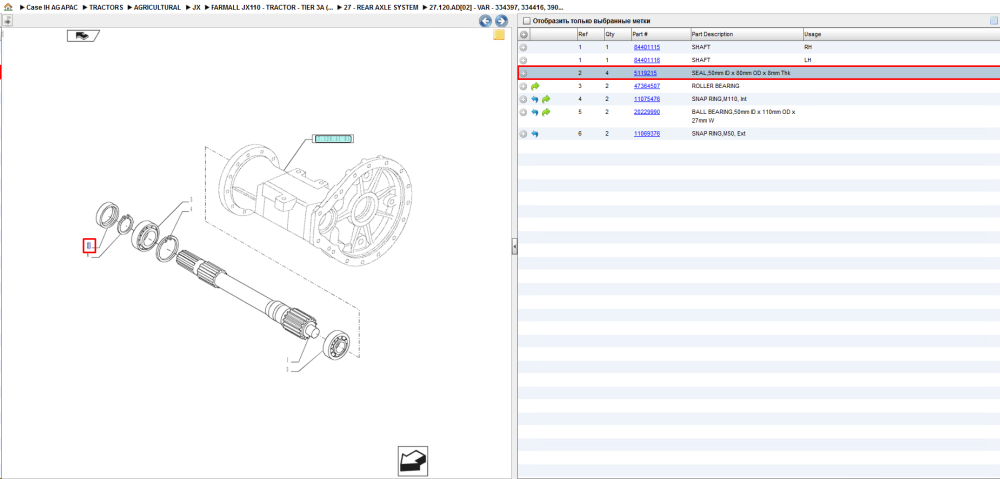Open 'Case IH AG APAC' breadcrumb
Image resolution: width=1000 pixels, height=479 pixels.
52,7
